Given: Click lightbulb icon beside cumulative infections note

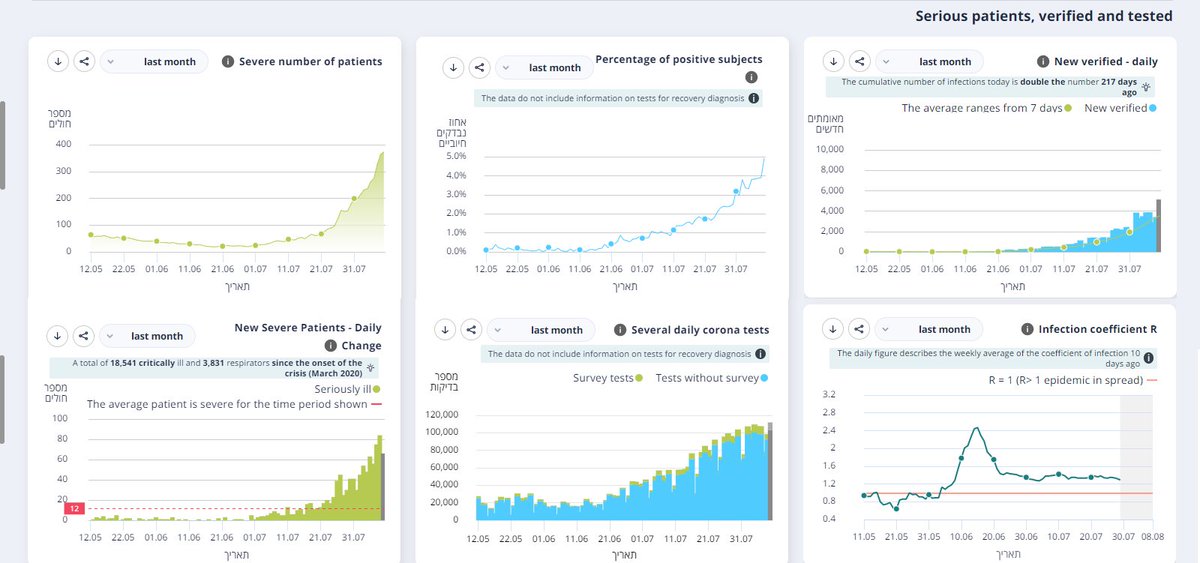Looking at the screenshot, I should (1145, 89).
